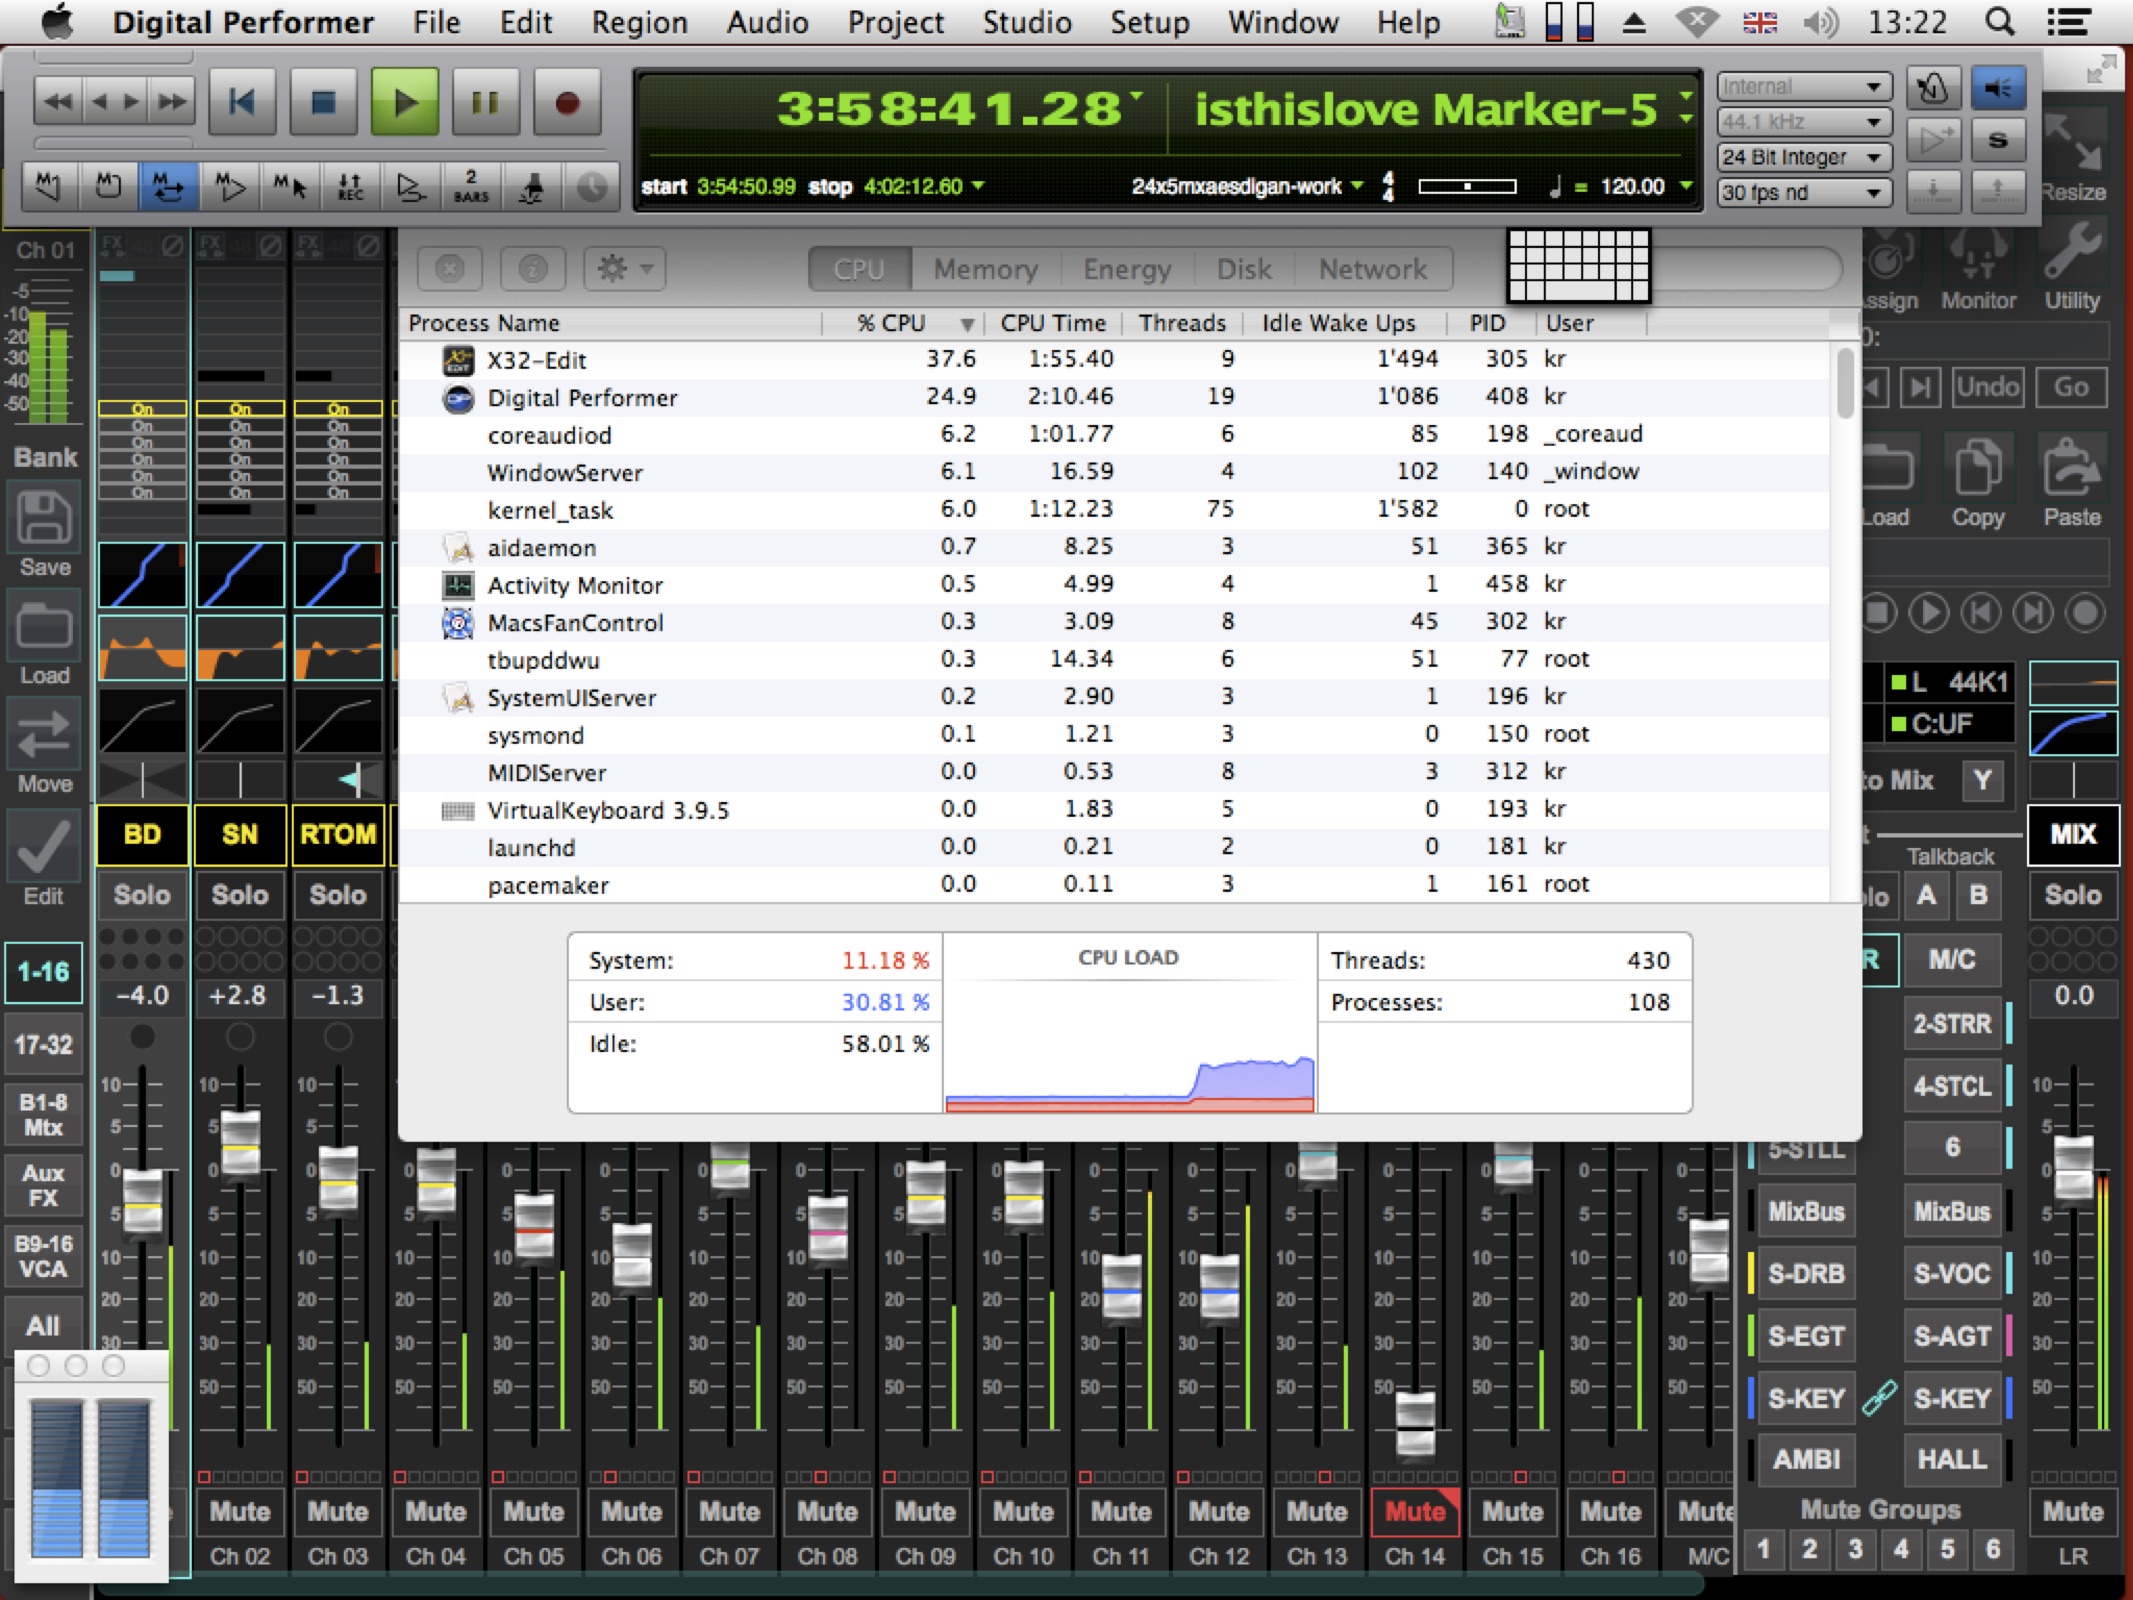
Task: Click the green Play transport button
Action: point(405,102)
